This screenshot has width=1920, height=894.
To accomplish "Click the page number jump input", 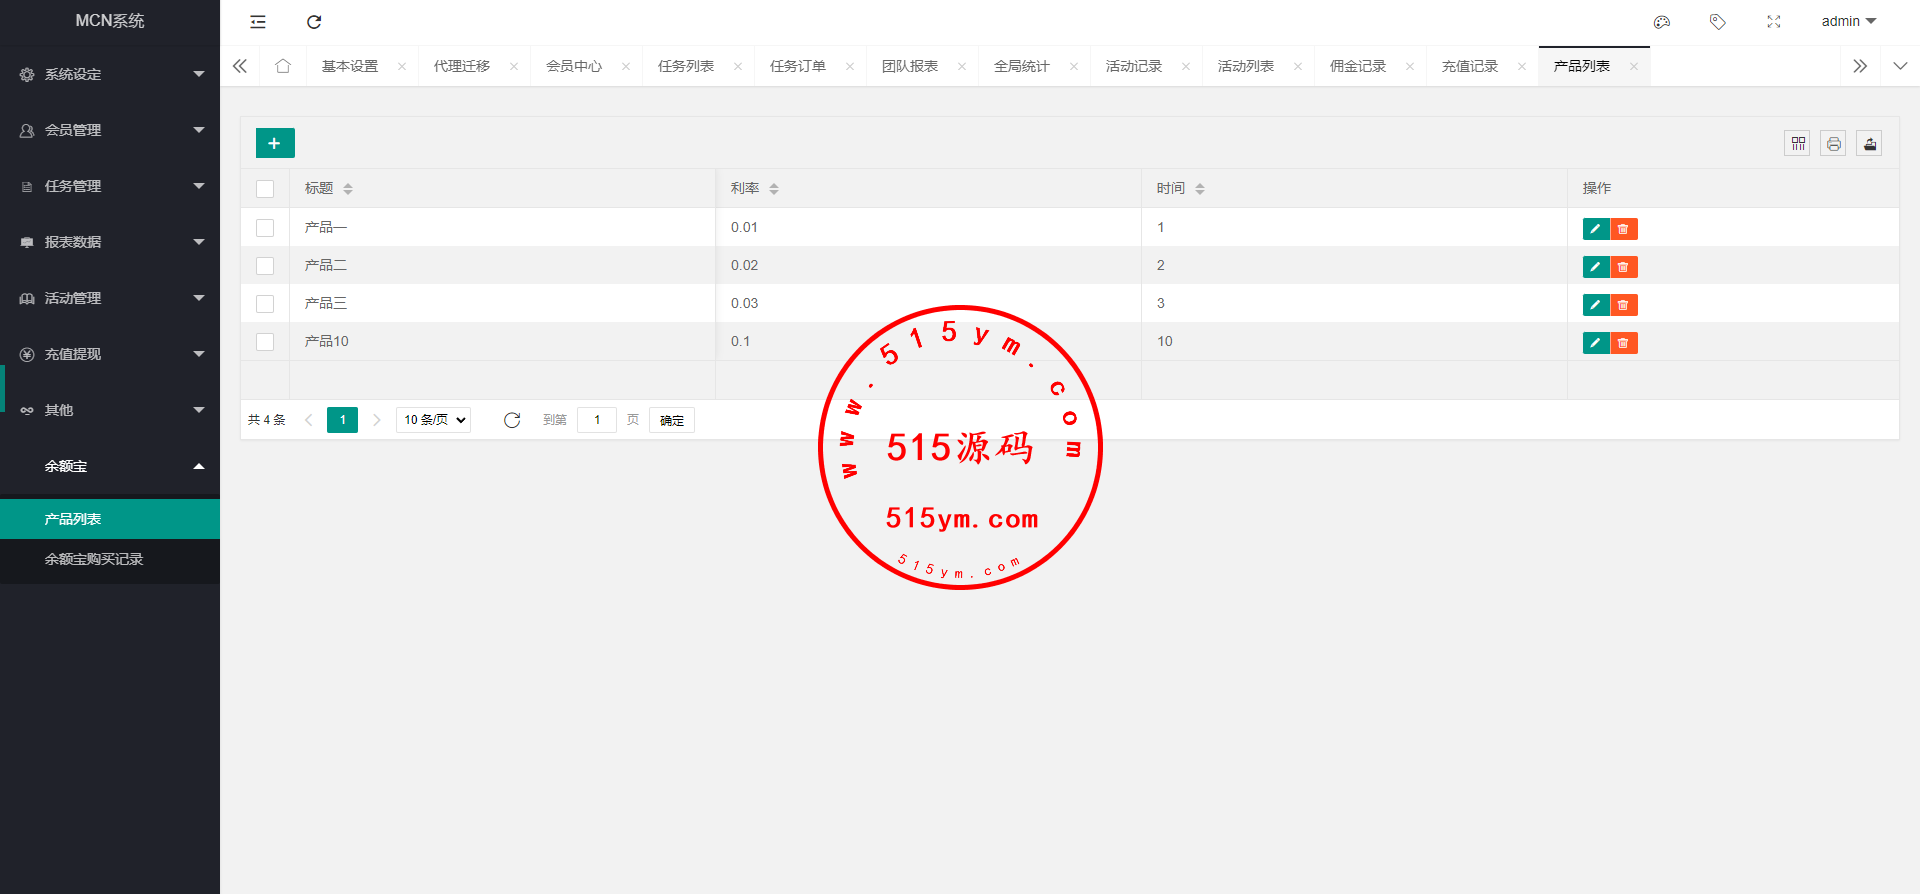I will click(x=597, y=420).
